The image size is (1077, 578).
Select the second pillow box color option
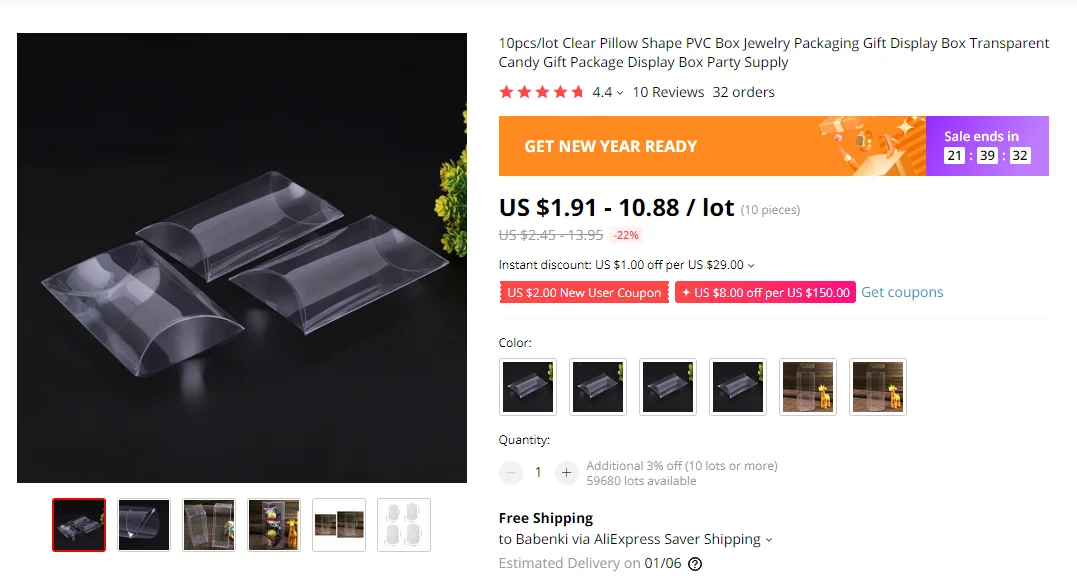click(598, 387)
